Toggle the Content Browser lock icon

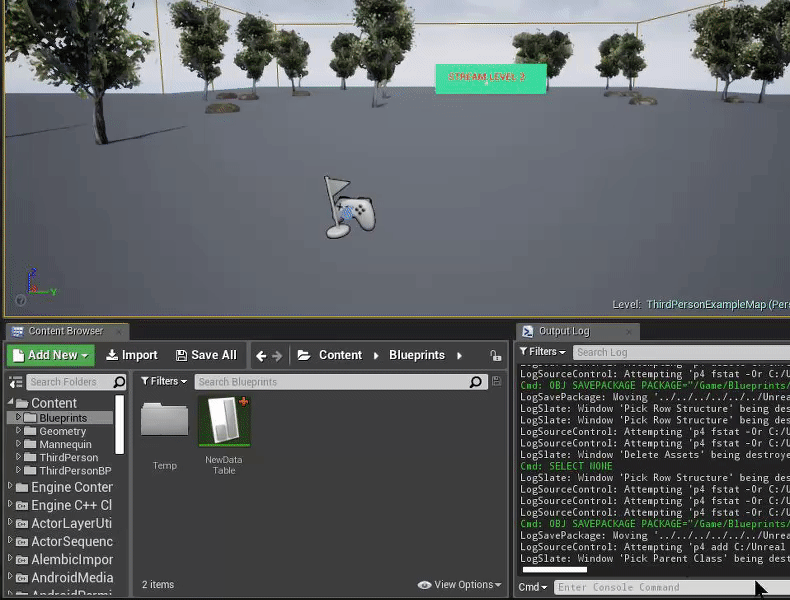click(496, 356)
